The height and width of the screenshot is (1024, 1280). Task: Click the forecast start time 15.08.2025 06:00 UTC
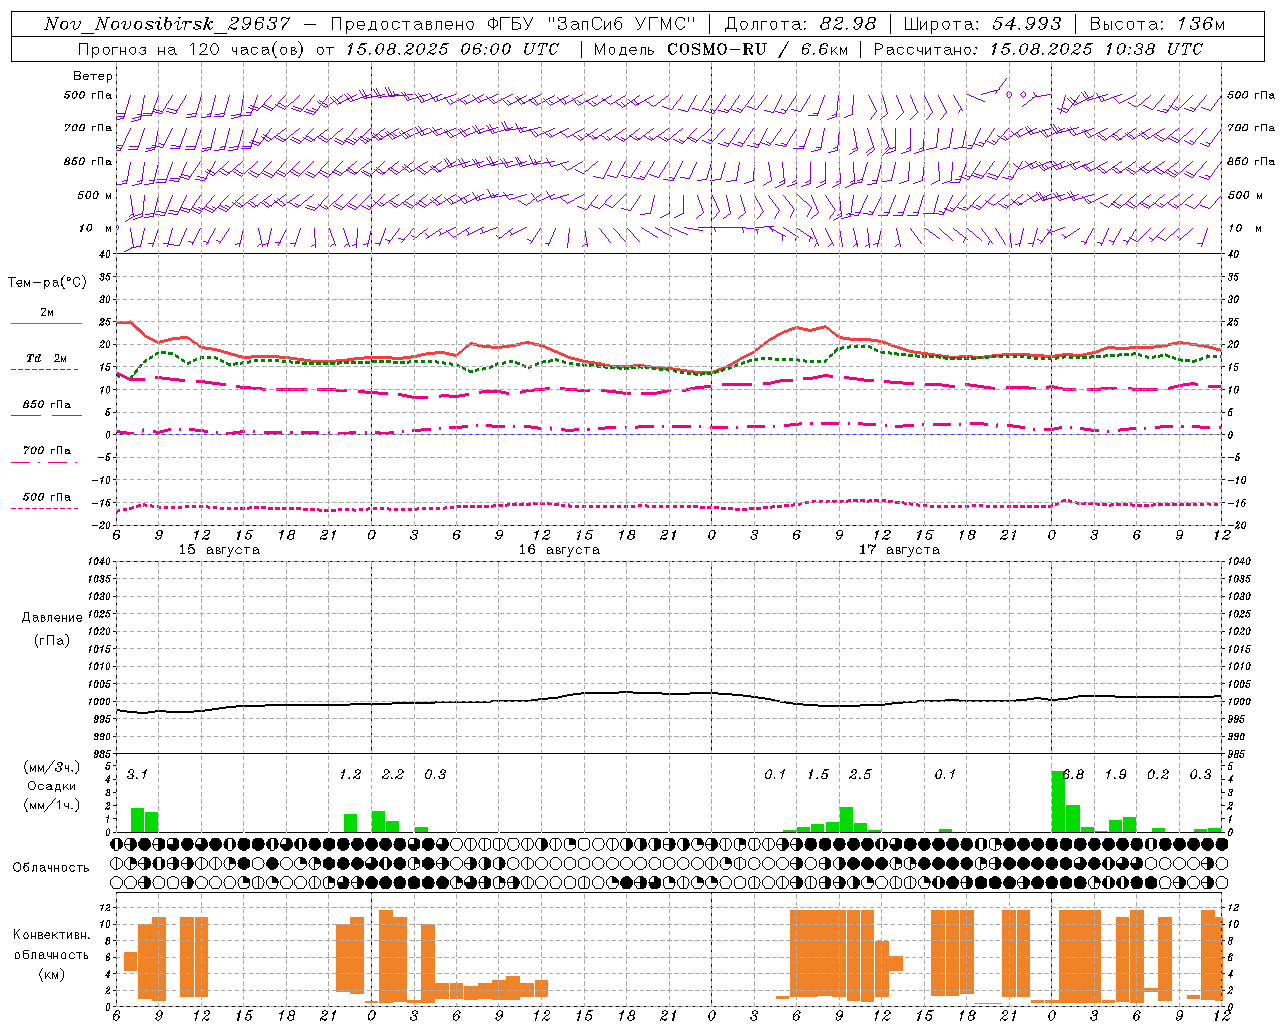point(453,49)
